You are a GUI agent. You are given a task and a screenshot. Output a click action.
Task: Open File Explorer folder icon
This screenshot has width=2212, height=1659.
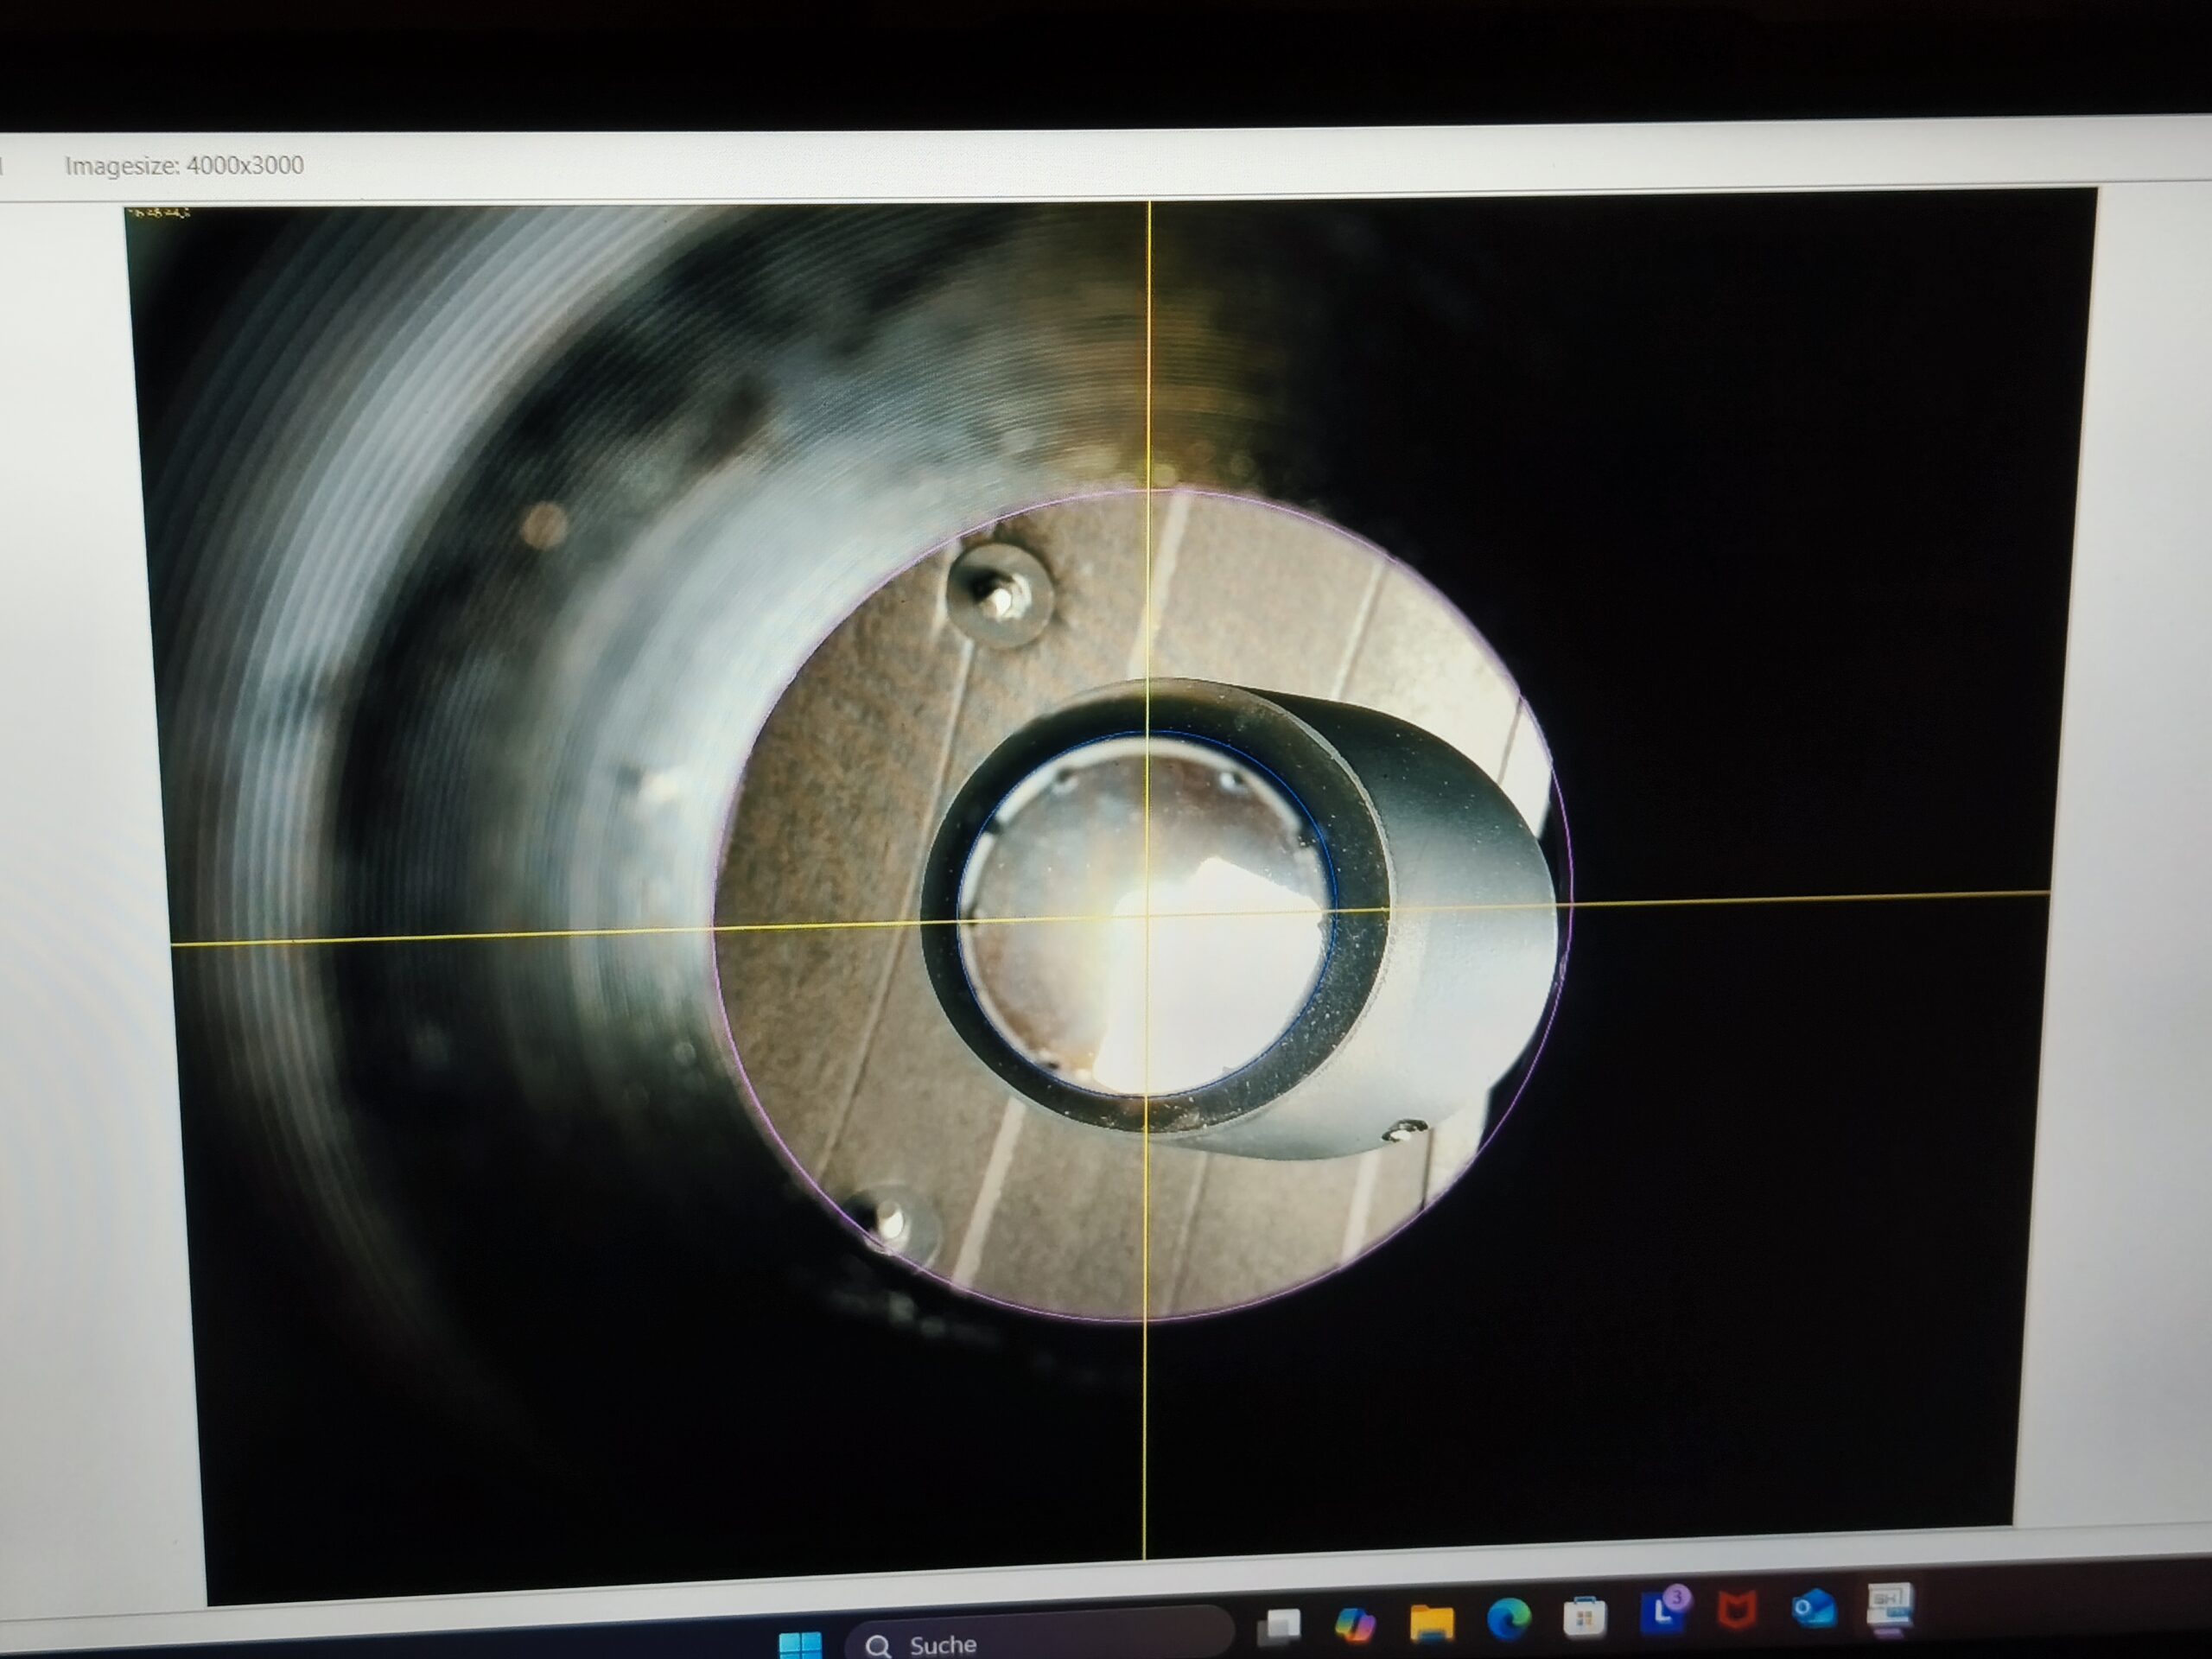click(1431, 1621)
